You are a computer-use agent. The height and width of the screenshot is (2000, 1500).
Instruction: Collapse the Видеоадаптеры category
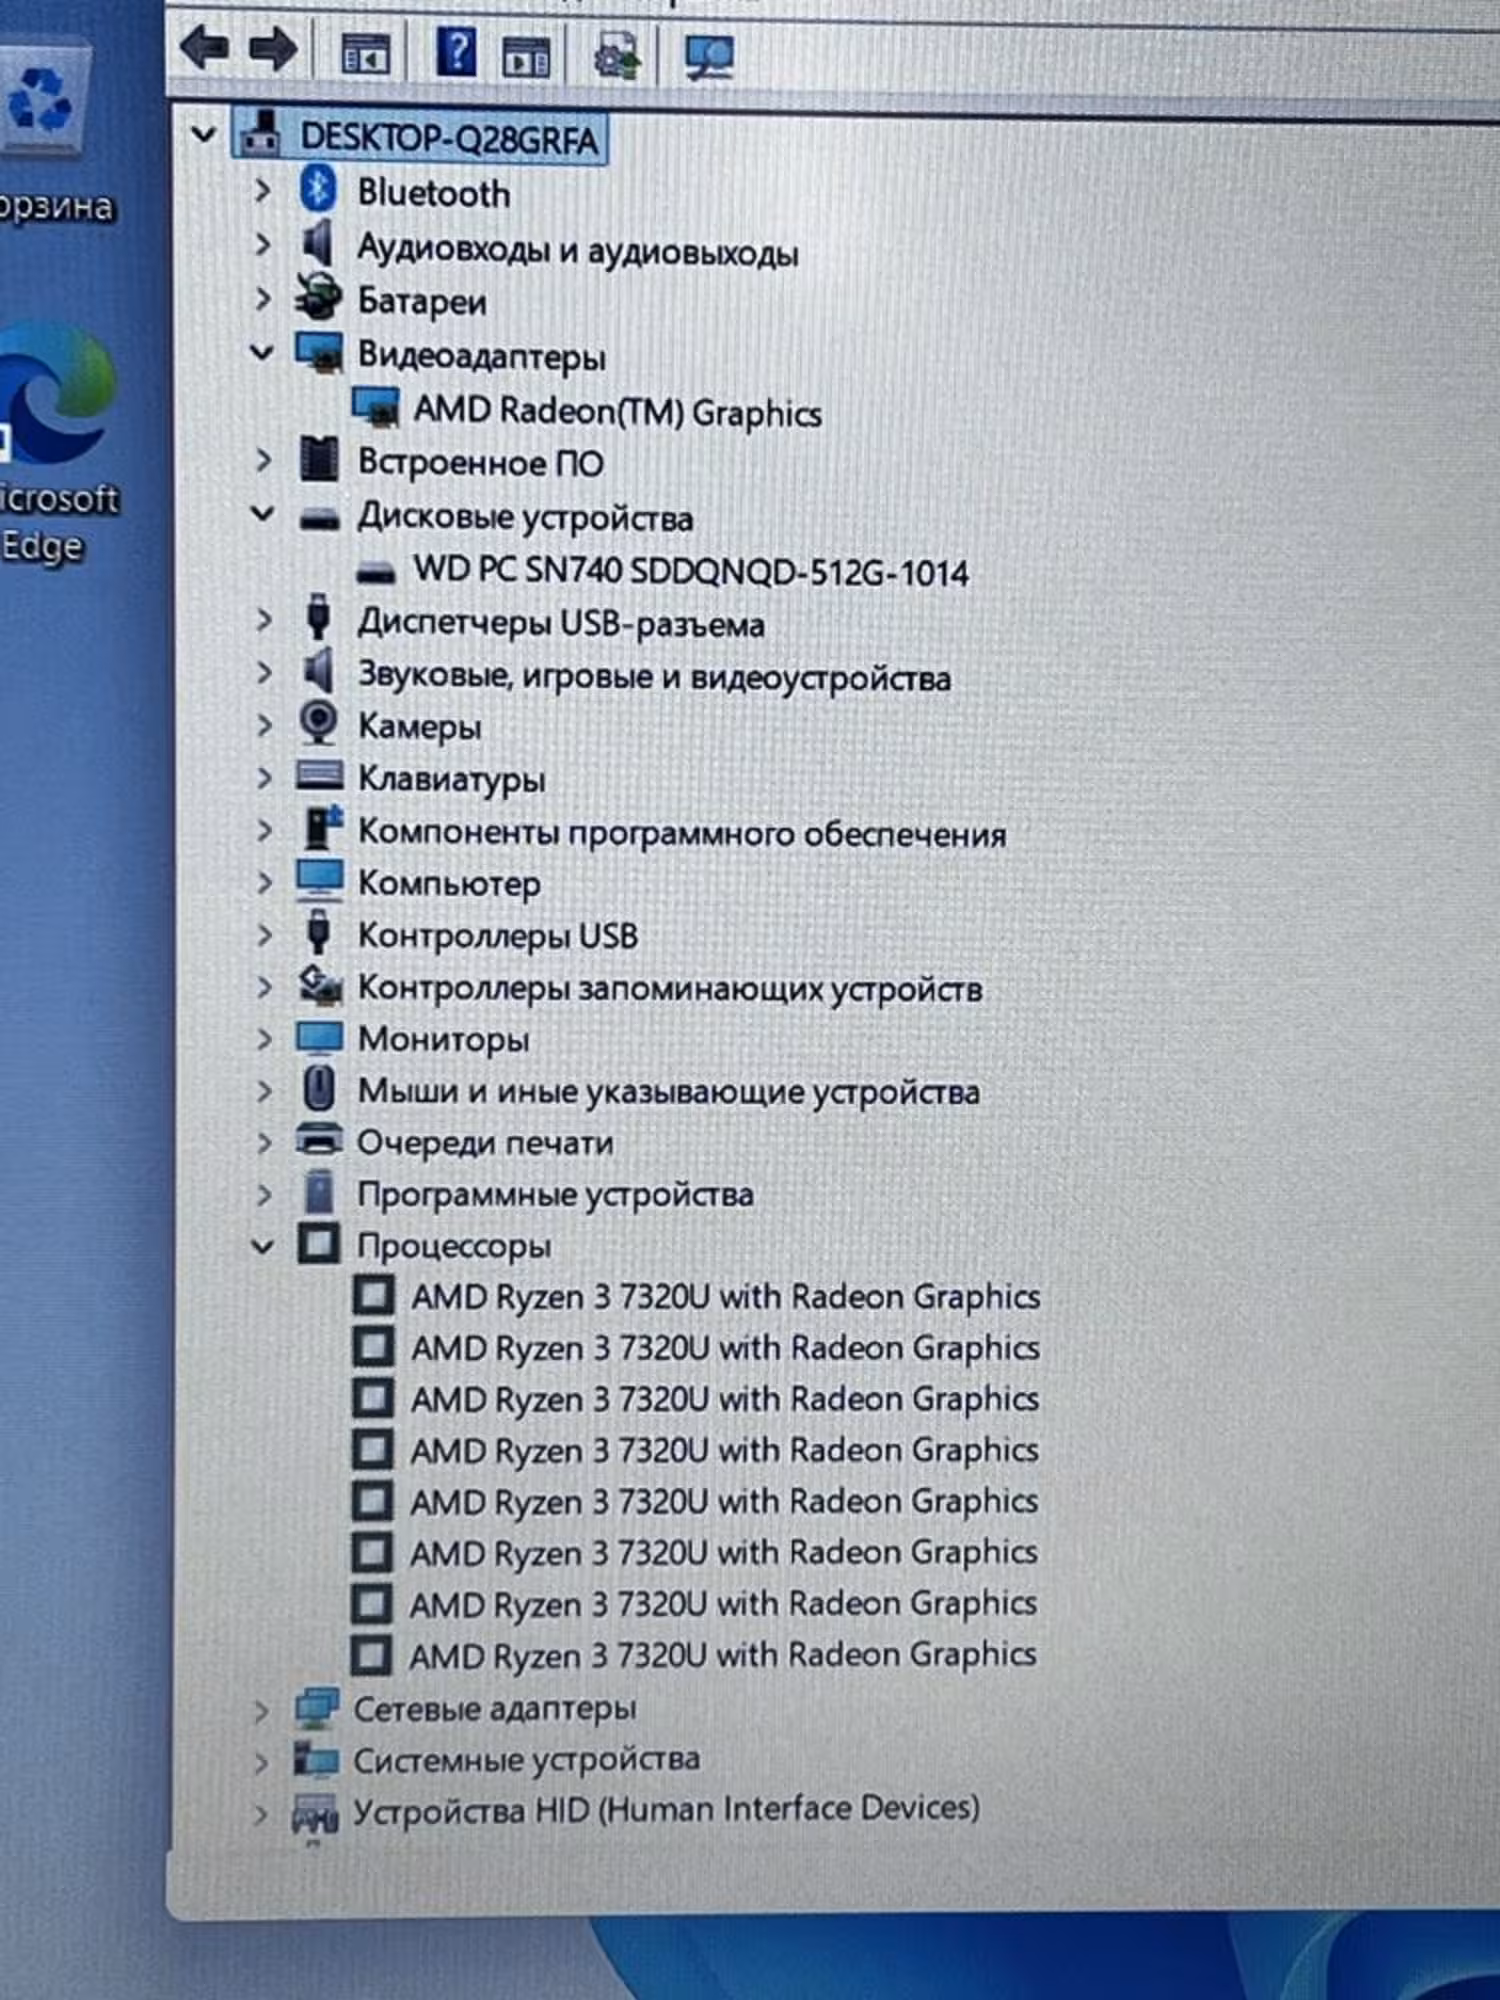(262, 353)
